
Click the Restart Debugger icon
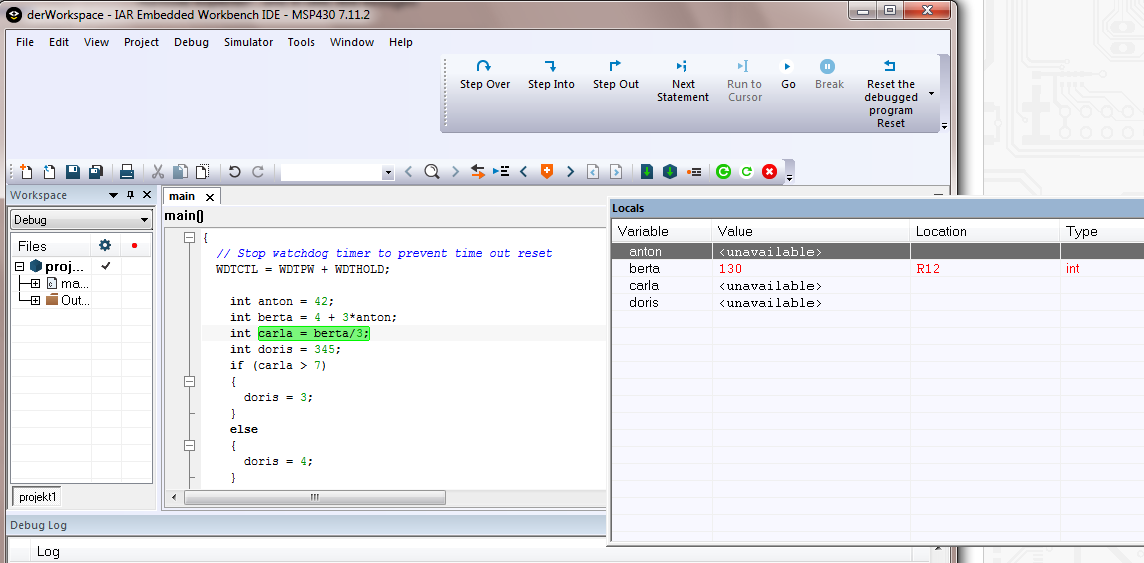[746, 171]
